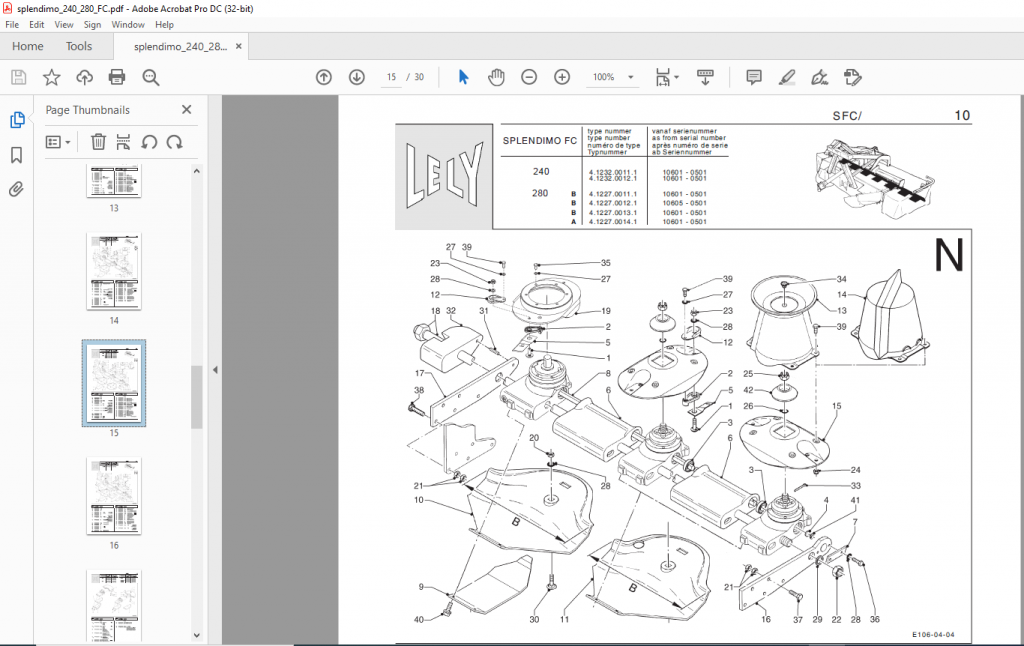Open the find text magnifier tool
The image size is (1024, 646).
pyautogui.click(x=151, y=77)
